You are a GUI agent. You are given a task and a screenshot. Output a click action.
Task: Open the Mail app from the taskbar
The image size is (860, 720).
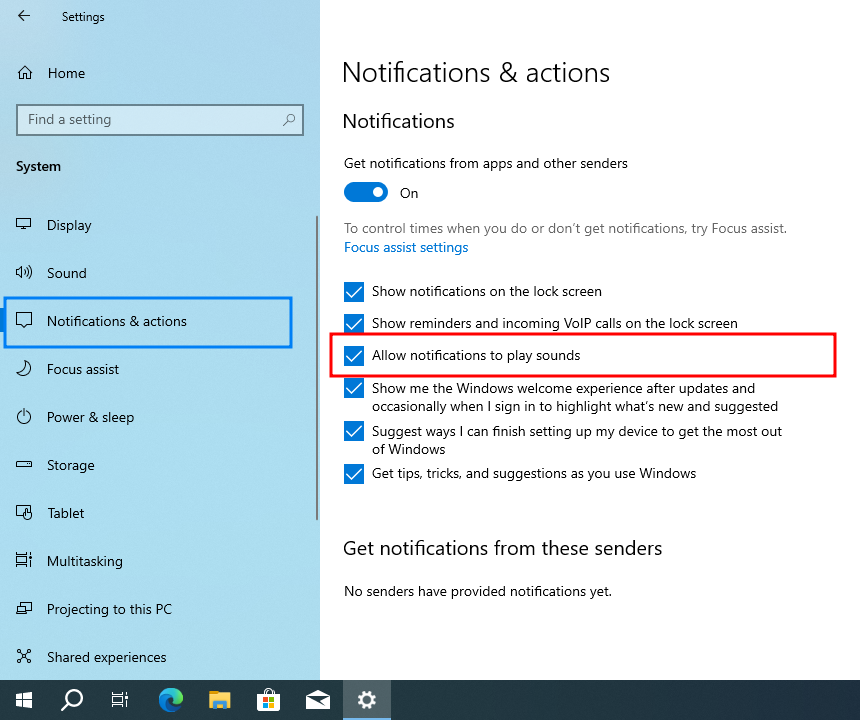(x=318, y=700)
